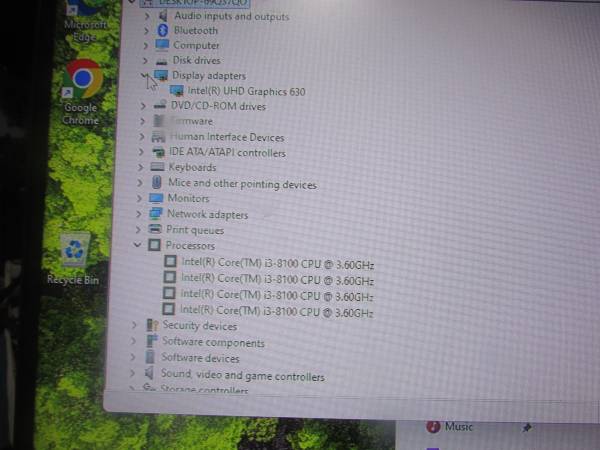Click the Sound, video and game controllers icon
Screen dimensions: 600x450
[149, 373]
